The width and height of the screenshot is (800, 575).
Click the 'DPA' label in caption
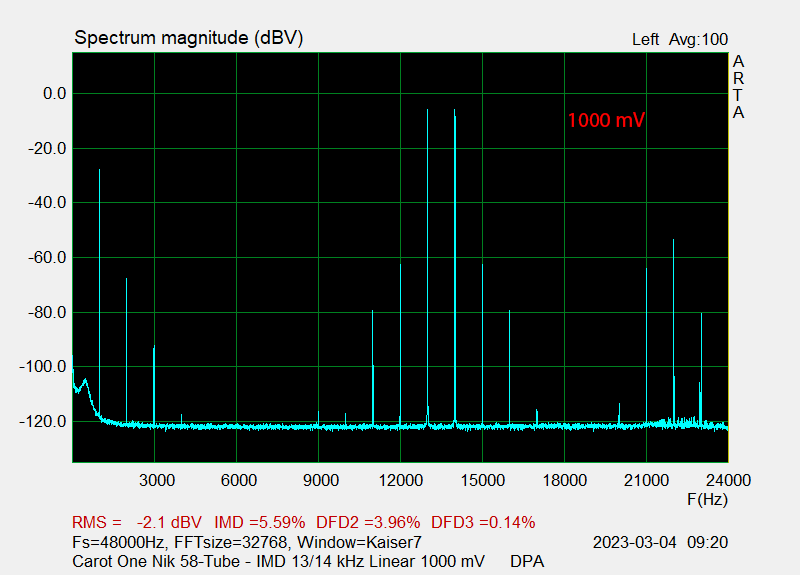(x=527, y=562)
